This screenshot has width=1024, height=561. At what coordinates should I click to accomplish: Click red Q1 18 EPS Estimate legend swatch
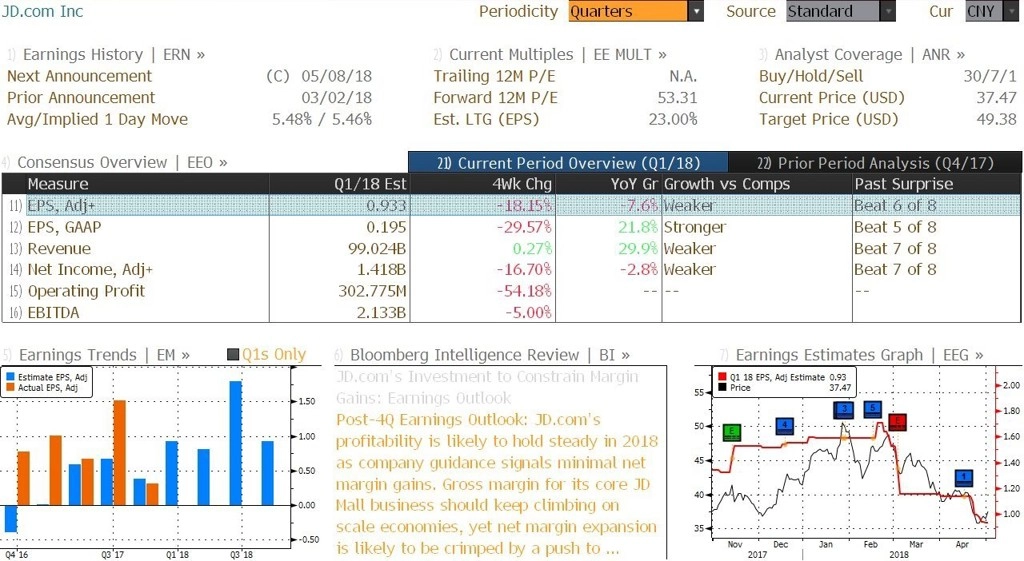coord(722,377)
